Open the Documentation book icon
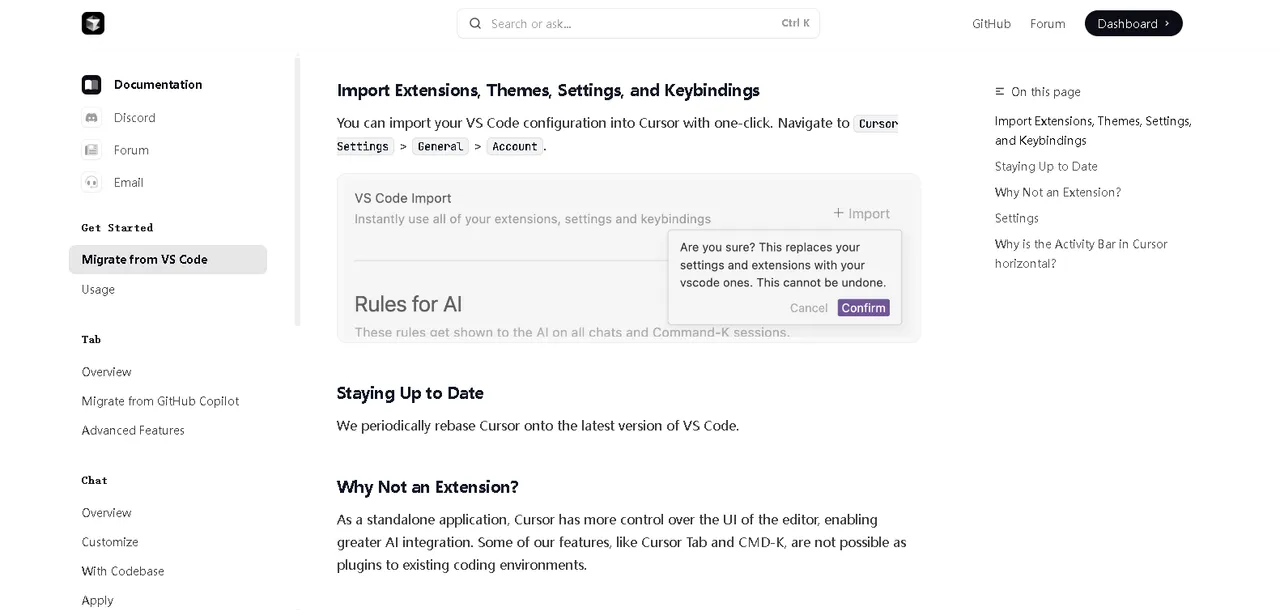 click(91, 85)
